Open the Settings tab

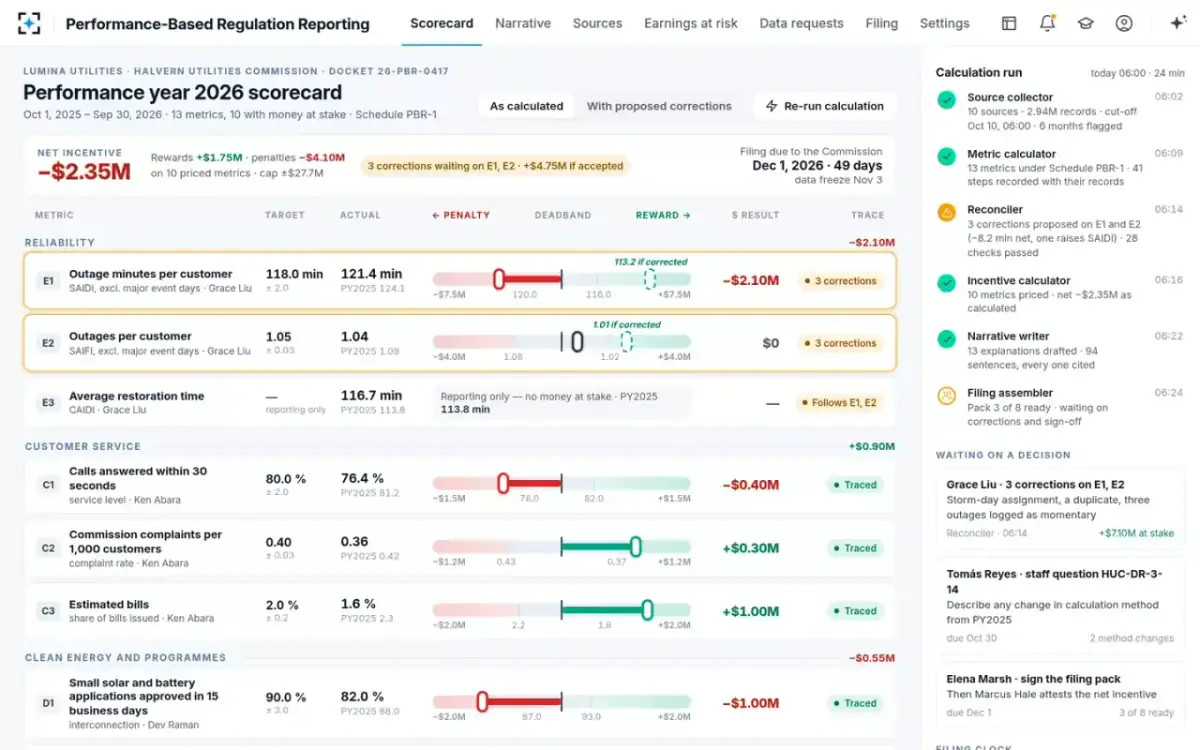coord(945,23)
